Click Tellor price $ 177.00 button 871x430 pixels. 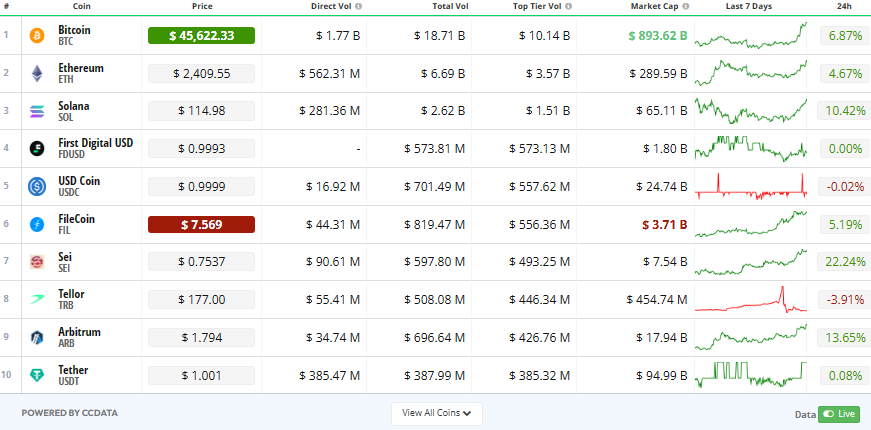tap(201, 299)
